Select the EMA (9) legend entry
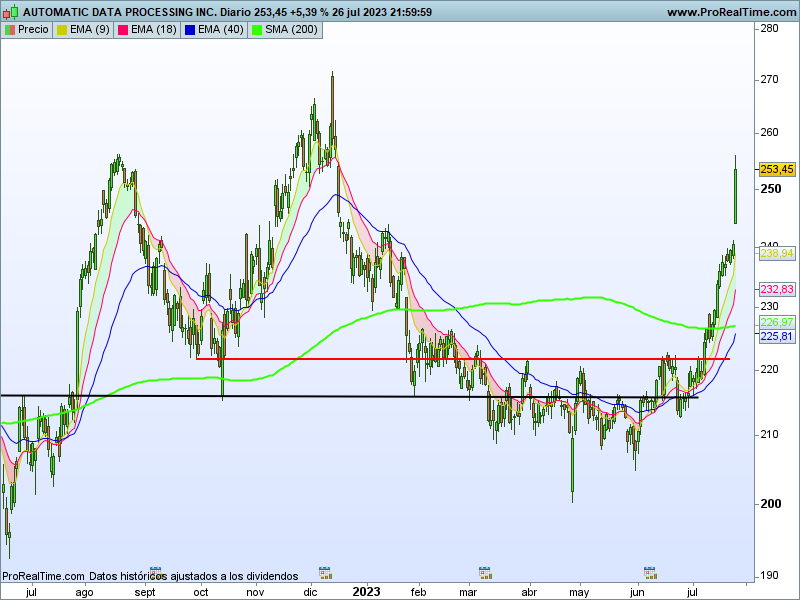Screen dimensions: 800x600 pyautogui.click(x=83, y=30)
